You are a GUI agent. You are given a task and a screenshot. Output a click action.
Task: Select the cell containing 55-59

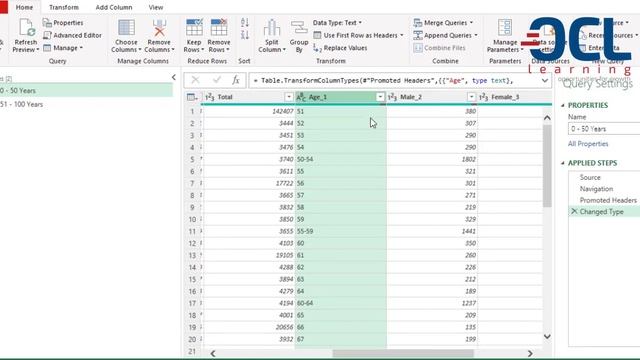(x=341, y=231)
